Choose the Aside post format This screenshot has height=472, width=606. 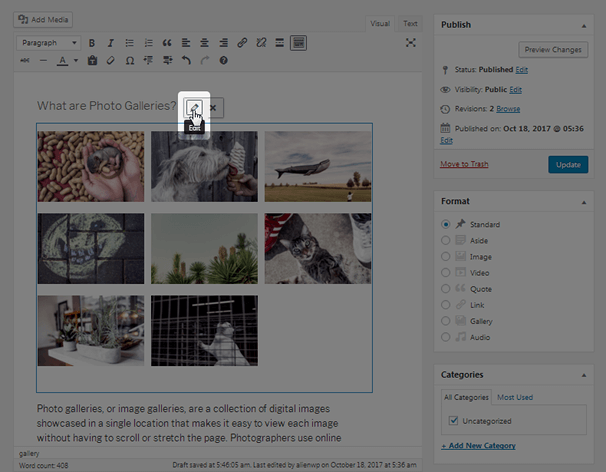(446, 241)
